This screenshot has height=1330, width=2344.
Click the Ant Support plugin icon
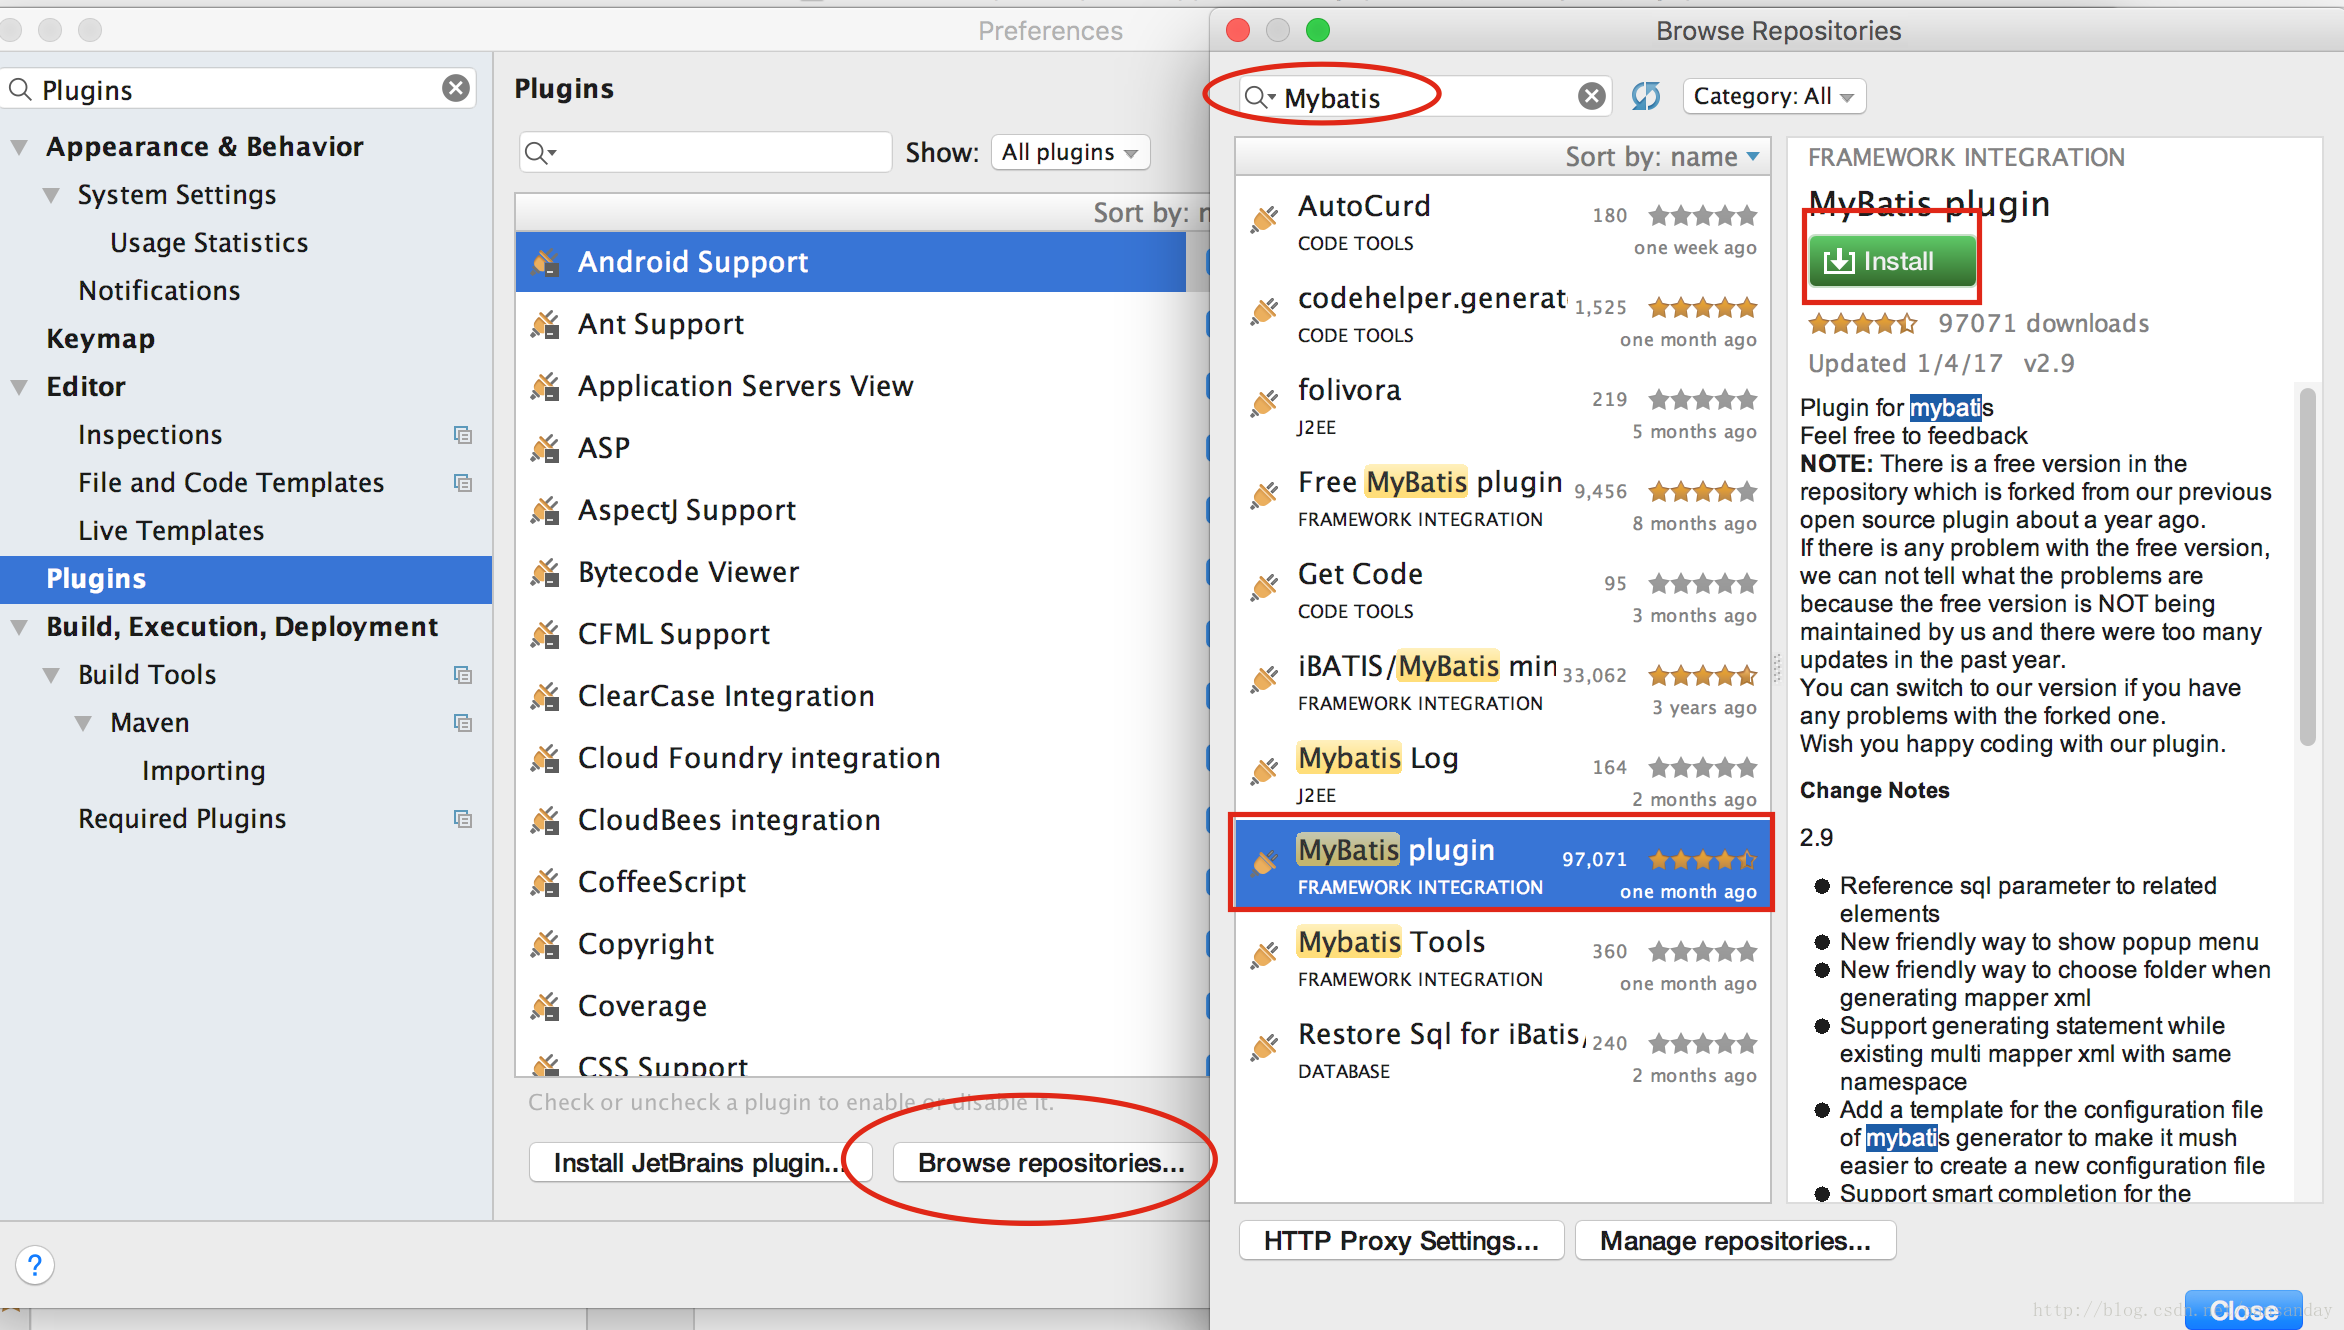546,324
